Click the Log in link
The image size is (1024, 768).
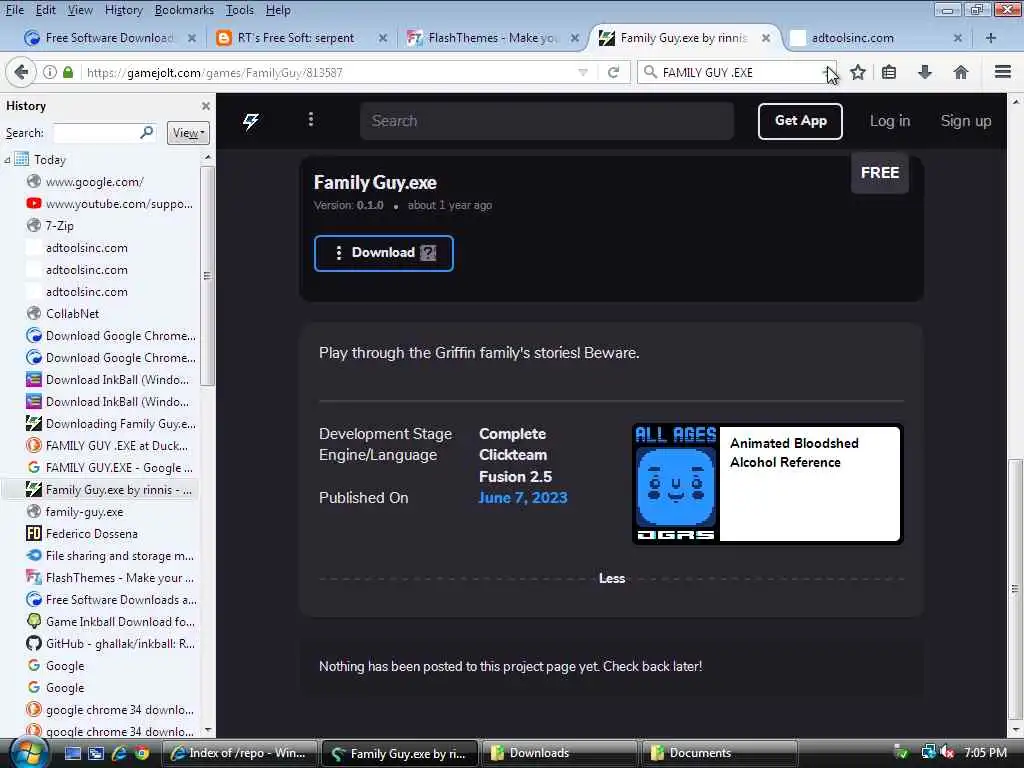point(889,121)
